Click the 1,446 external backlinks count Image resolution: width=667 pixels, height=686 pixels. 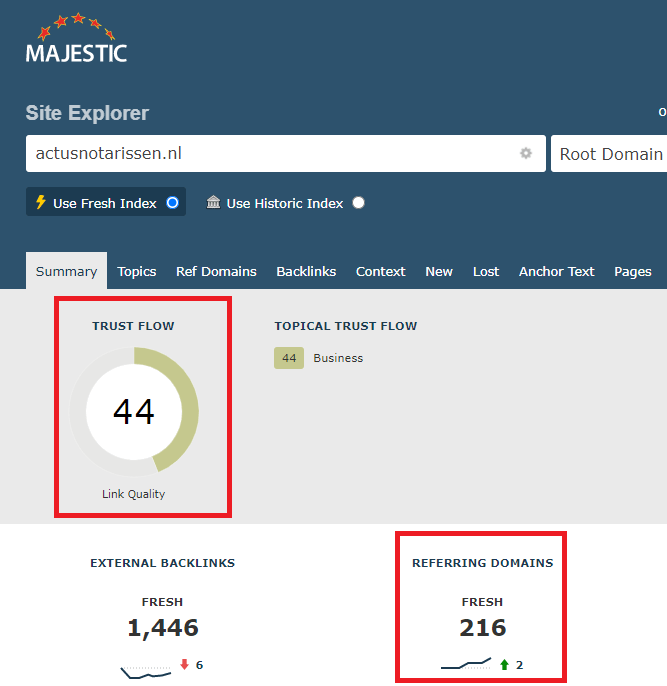[163, 628]
